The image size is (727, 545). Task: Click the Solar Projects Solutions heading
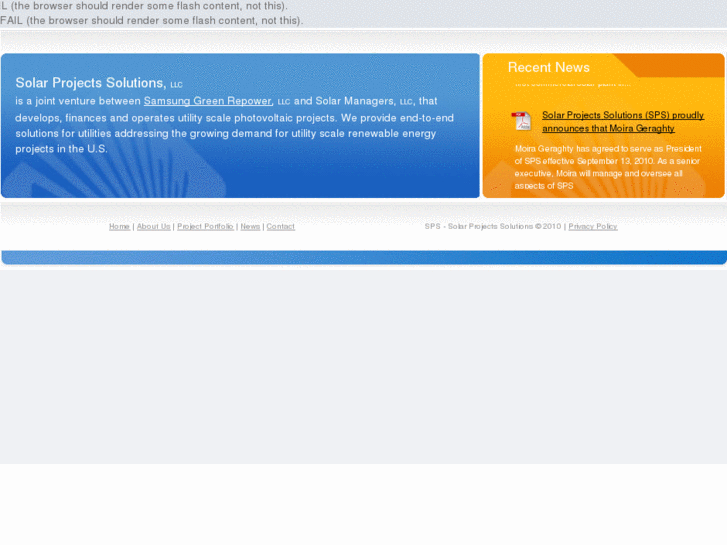[x=99, y=83]
